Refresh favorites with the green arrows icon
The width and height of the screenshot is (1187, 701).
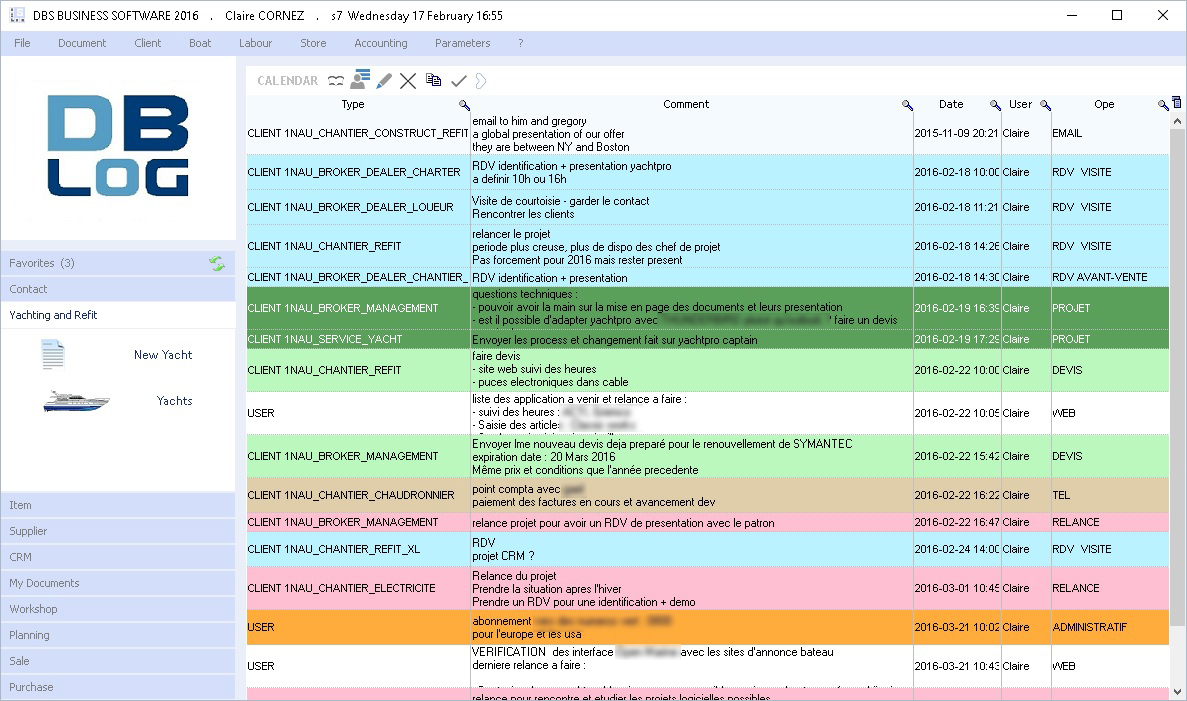(217, 263)
